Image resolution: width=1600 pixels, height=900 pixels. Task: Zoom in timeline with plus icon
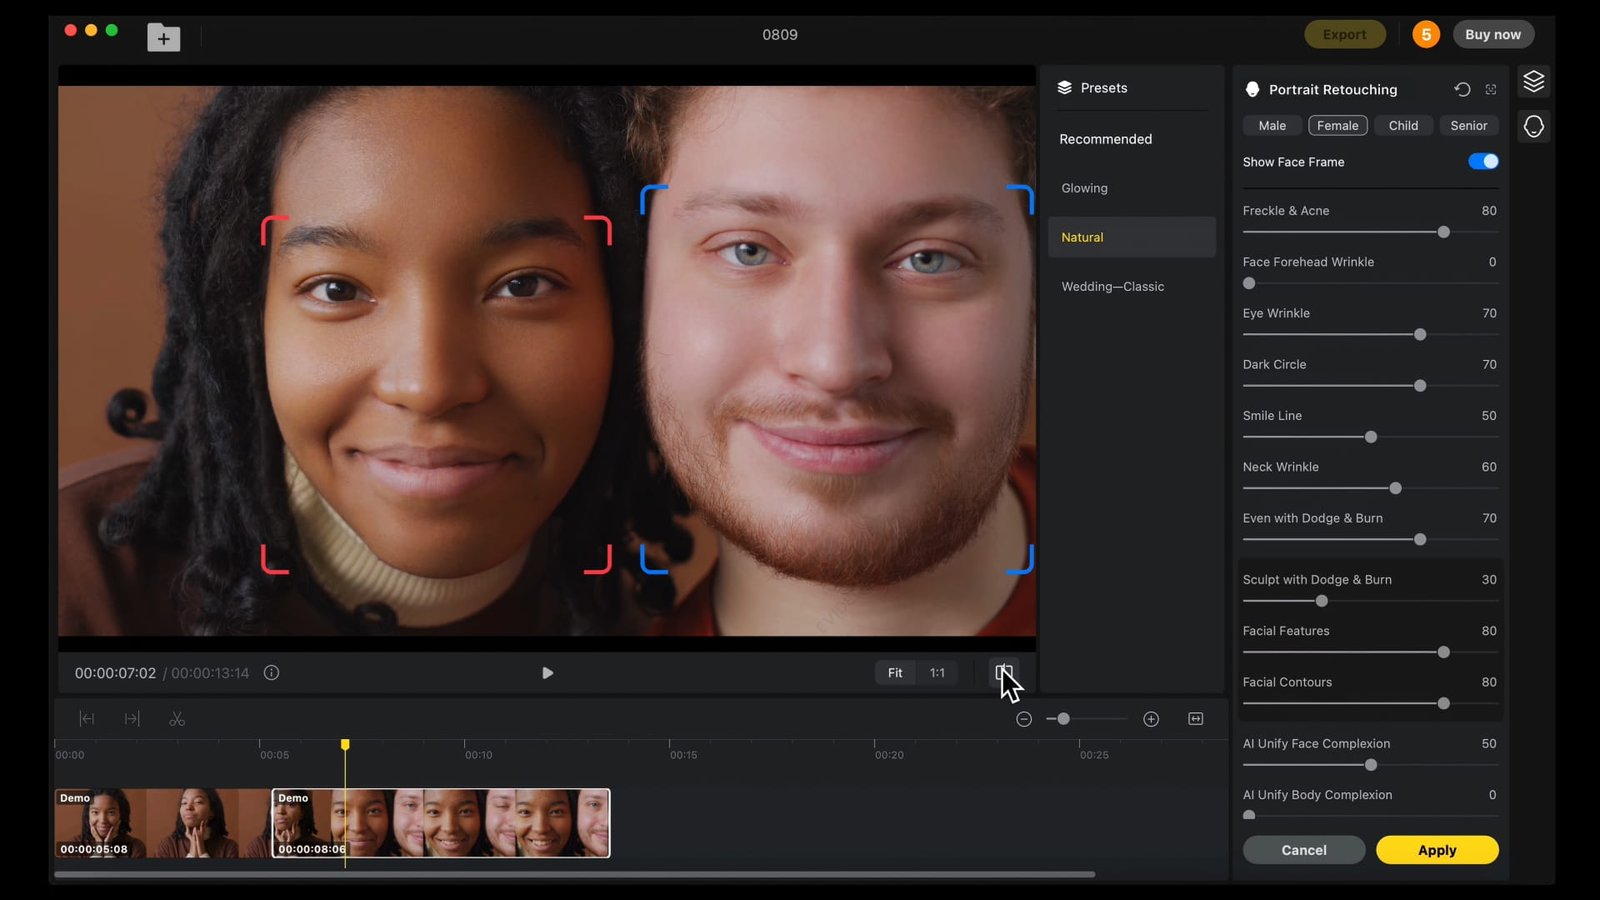pyautogui.click(x=1151, y=719)
